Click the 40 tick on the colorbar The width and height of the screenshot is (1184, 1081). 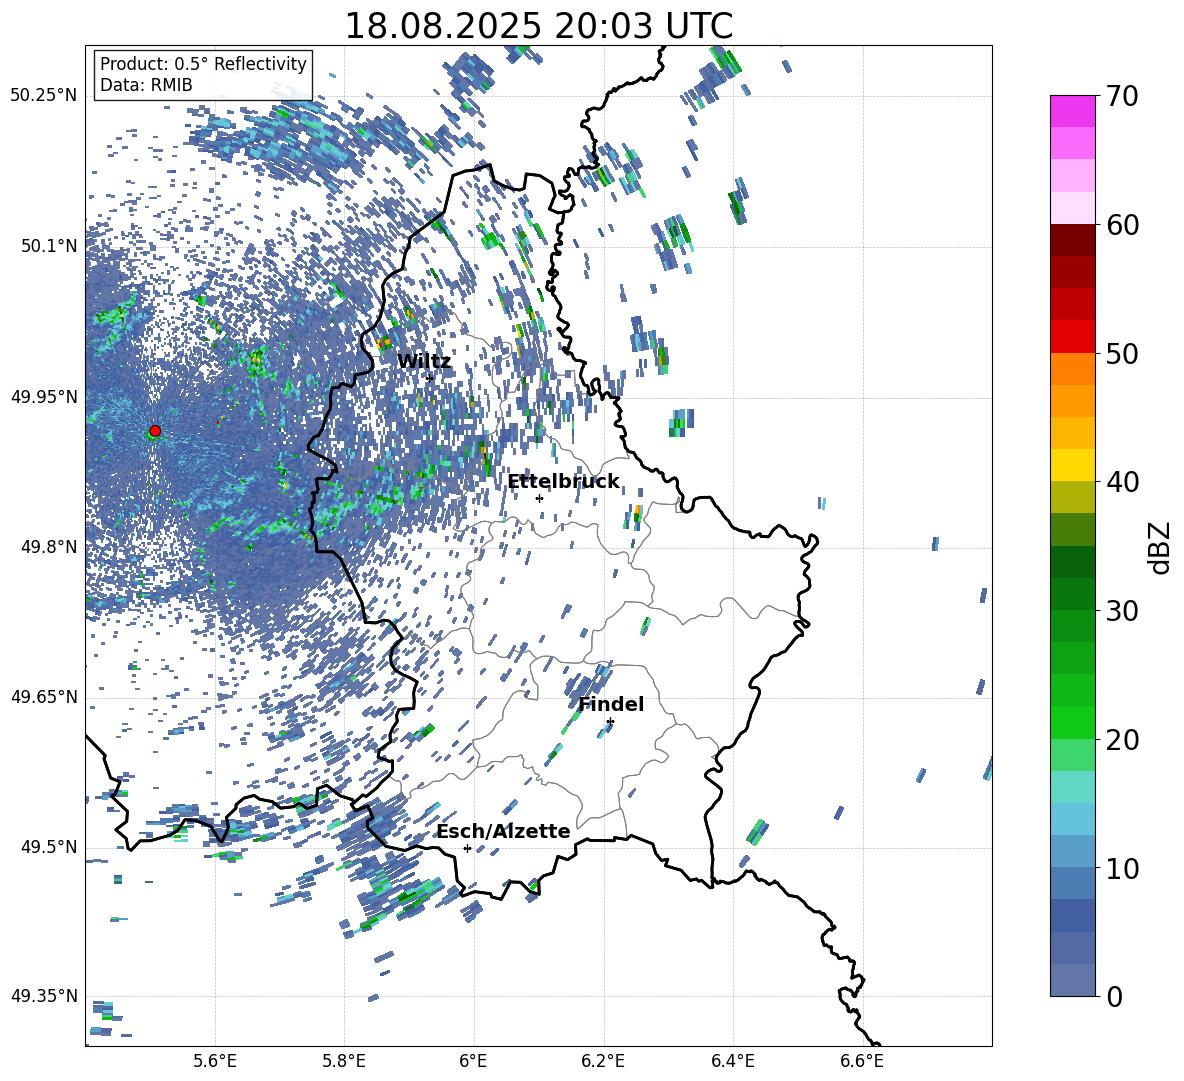pos(1122,482)
